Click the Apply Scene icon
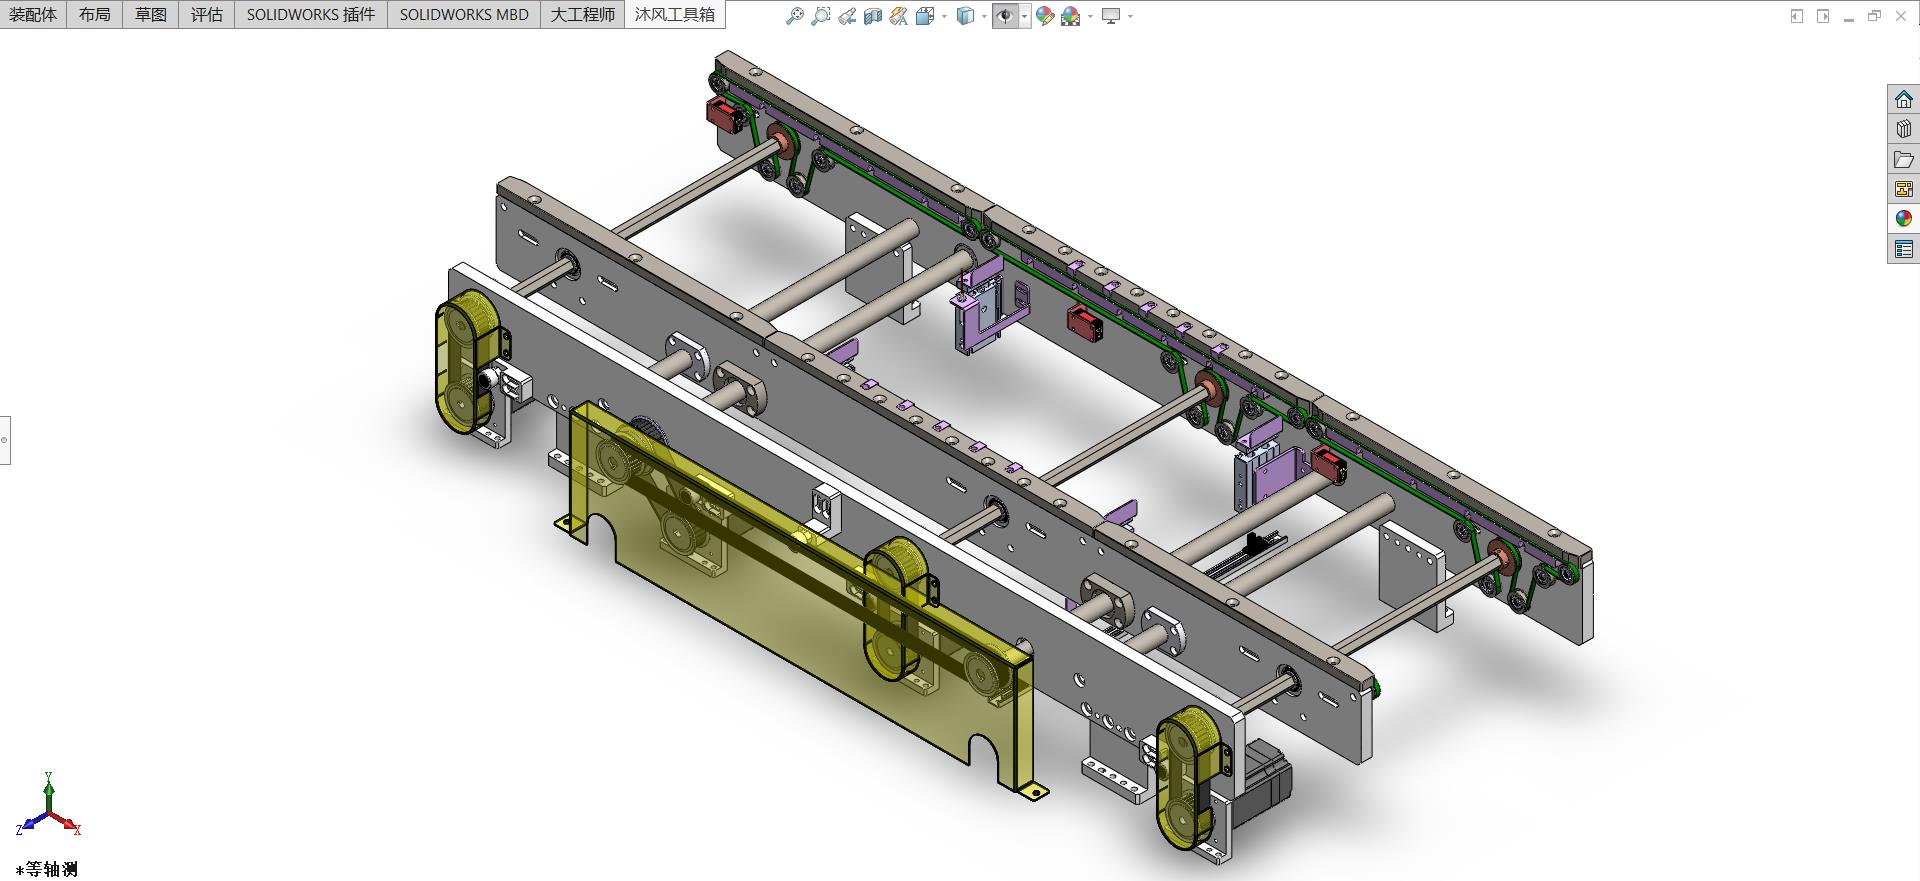This screenshot has width=1920, height=881. coord(1071,16)
